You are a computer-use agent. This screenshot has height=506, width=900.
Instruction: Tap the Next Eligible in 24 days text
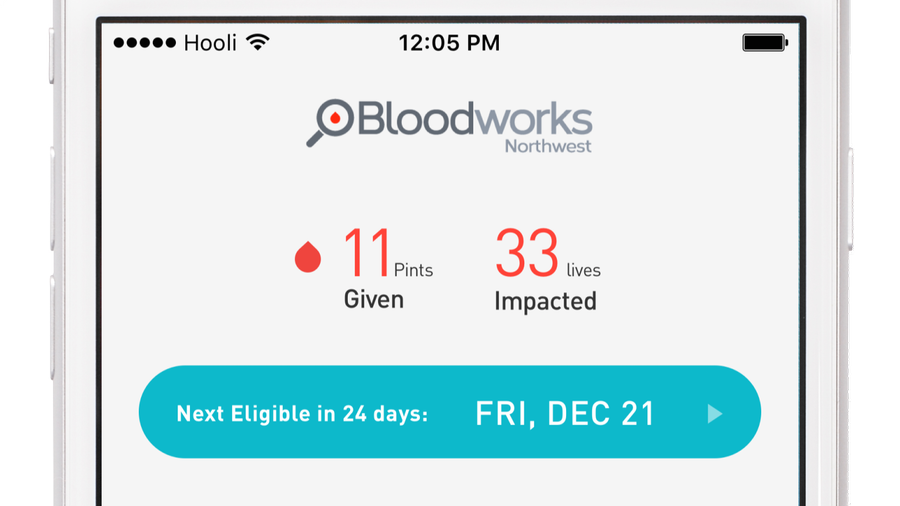(x=302, y=413)
